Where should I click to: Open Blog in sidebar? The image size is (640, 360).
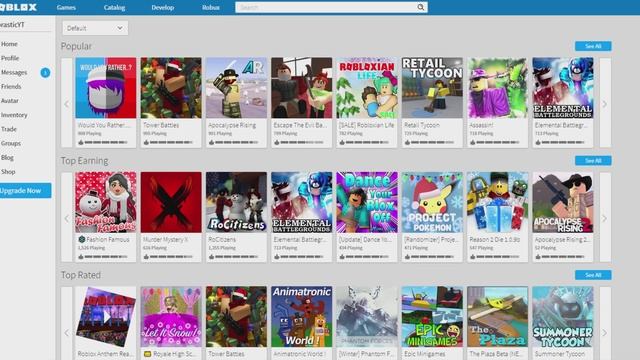pos(7,158)
